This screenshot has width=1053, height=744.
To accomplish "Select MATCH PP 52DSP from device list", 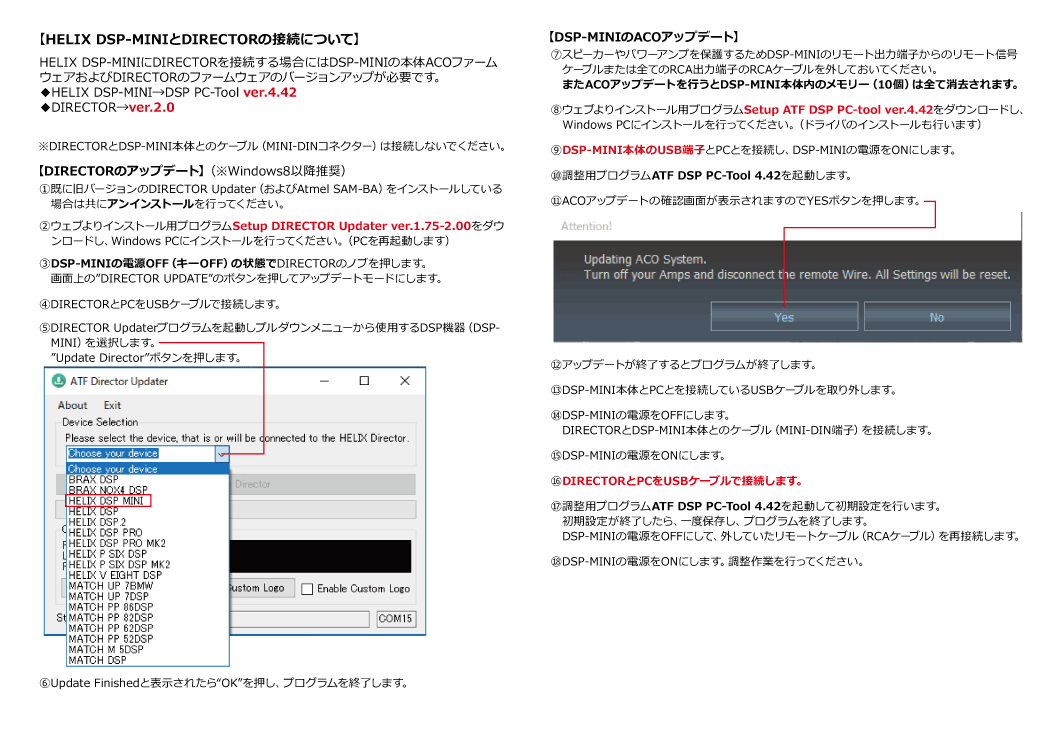I will click(148, 639).
